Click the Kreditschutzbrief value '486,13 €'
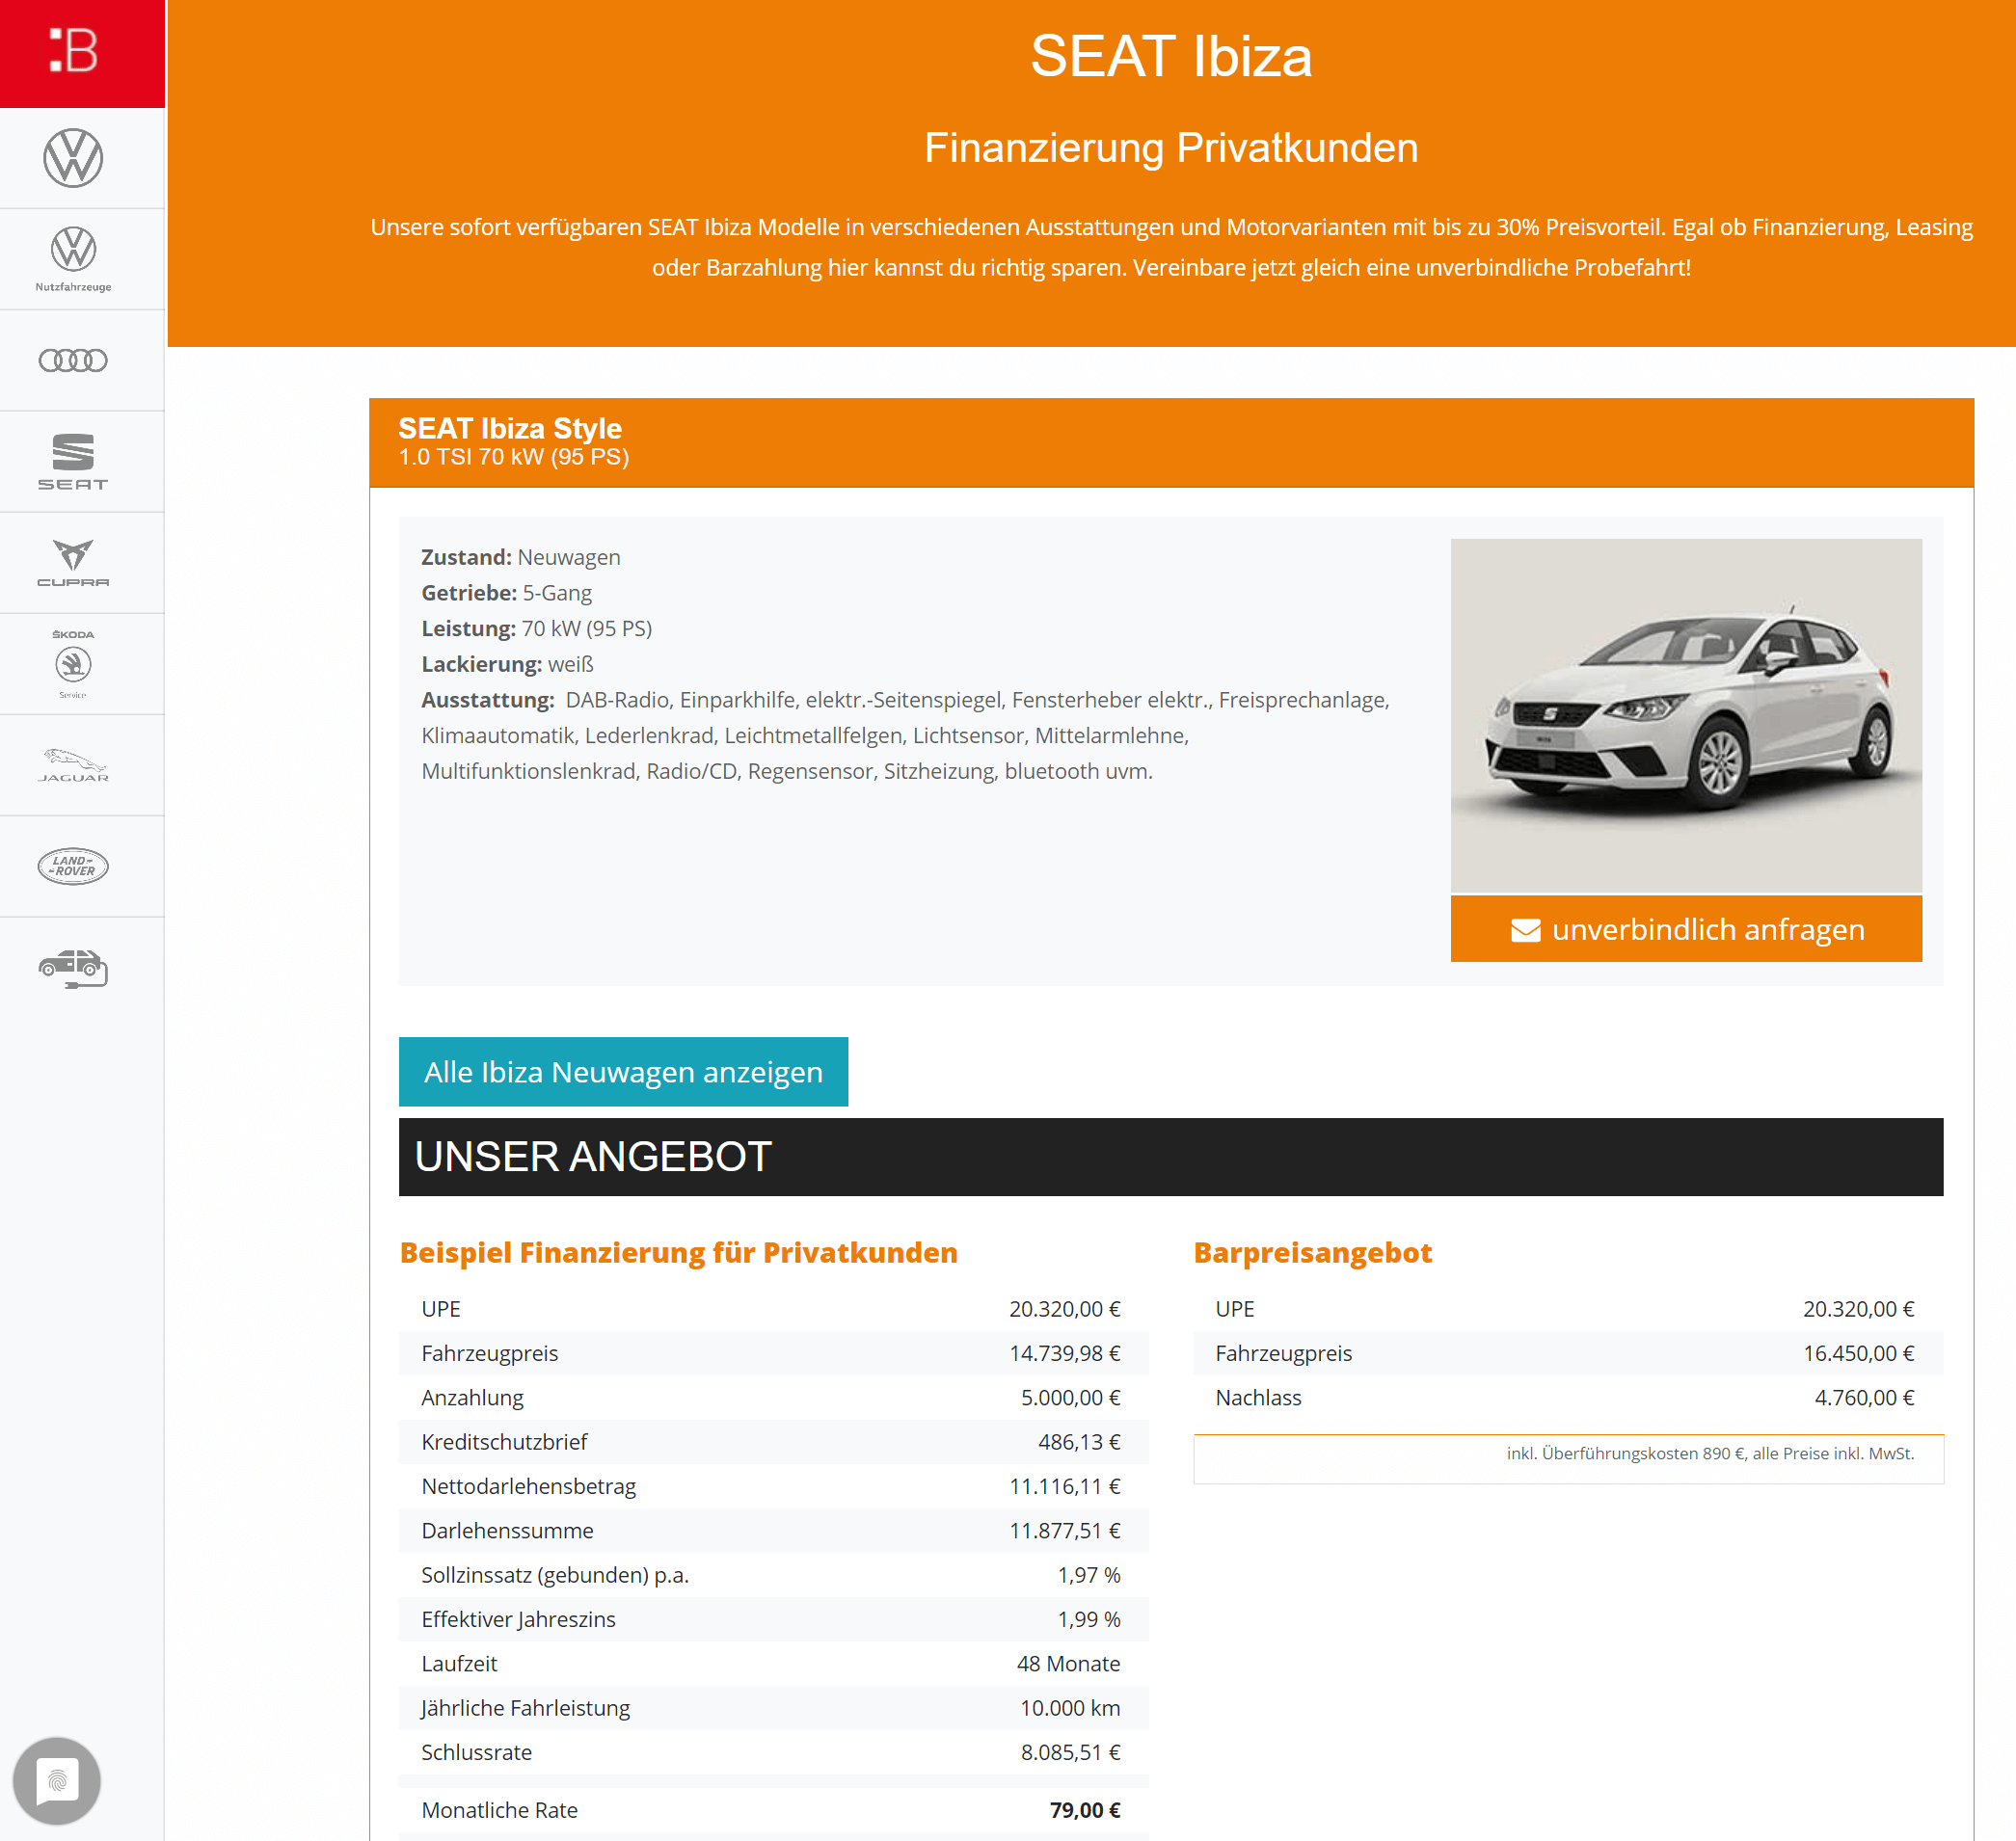The height and width of the screenshot is (1841, 2016). click(1079, 1442)
